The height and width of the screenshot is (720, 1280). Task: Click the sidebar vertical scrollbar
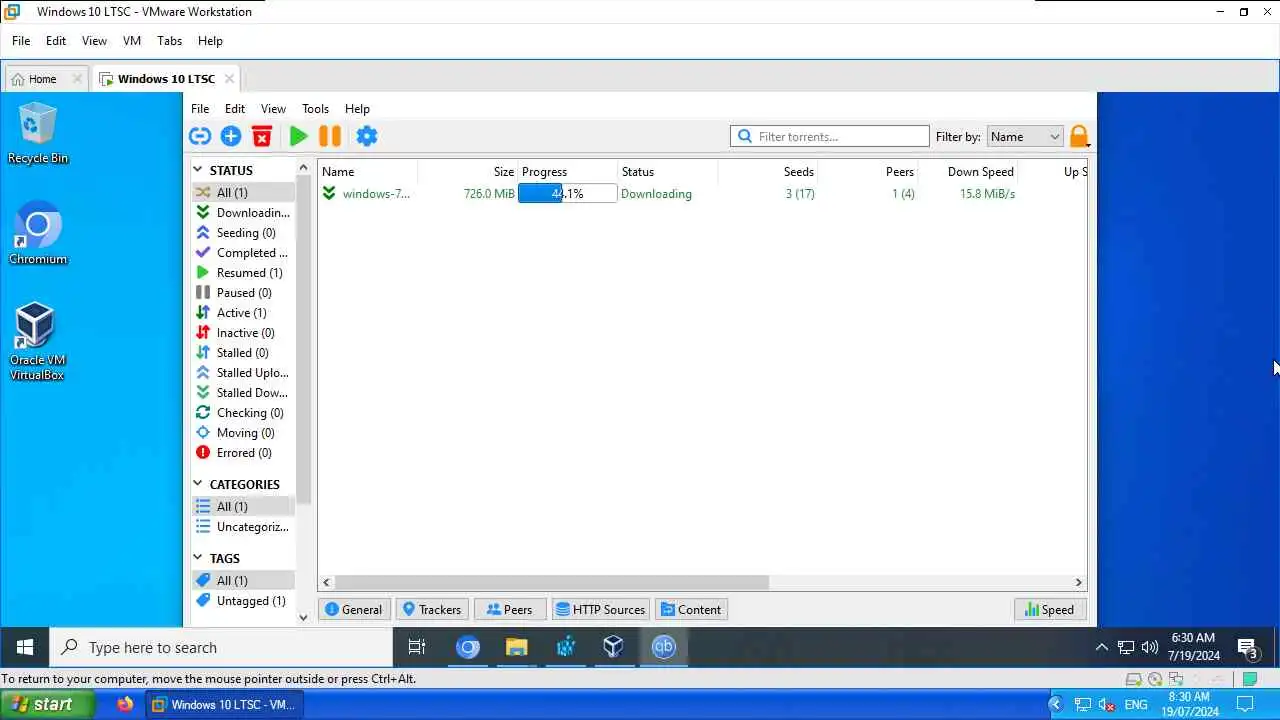(304, 338)
